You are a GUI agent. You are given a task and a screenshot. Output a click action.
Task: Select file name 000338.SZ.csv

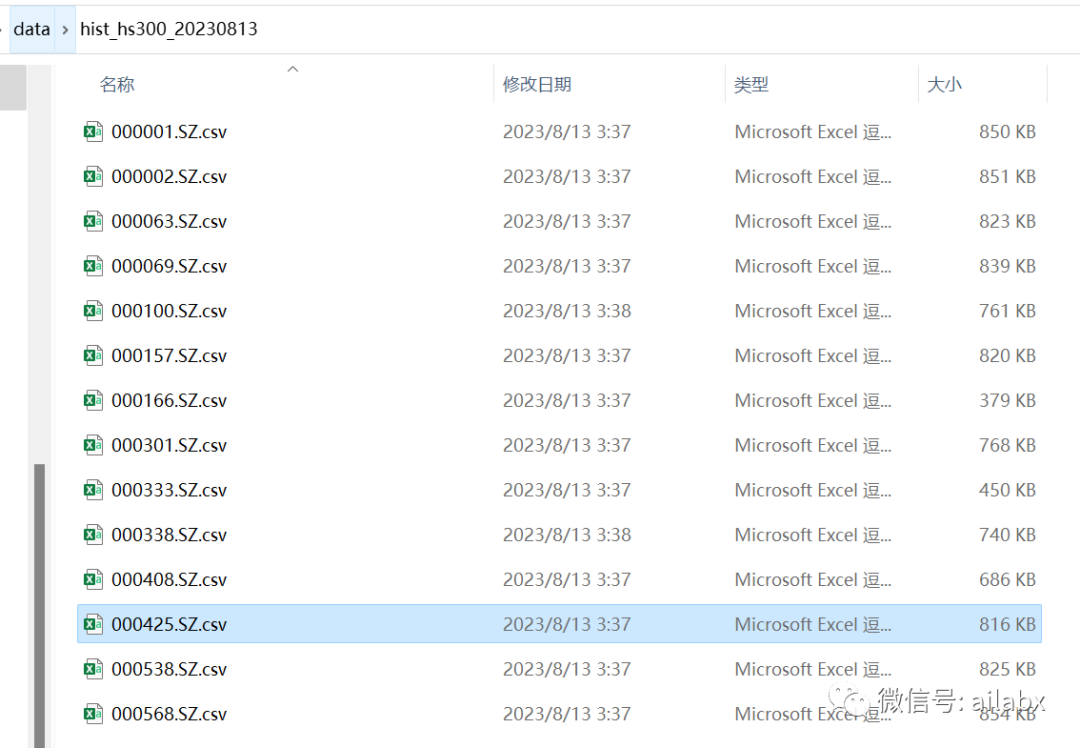169,534
